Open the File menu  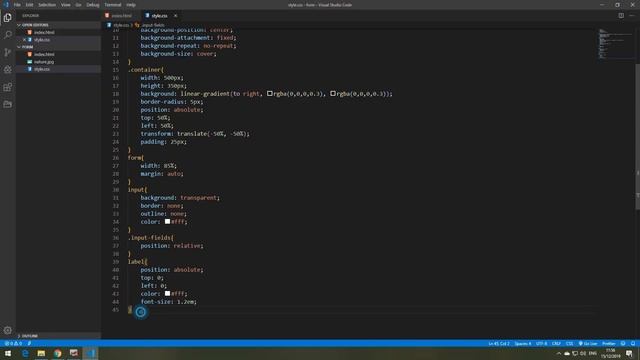click(x=17, y=5)
